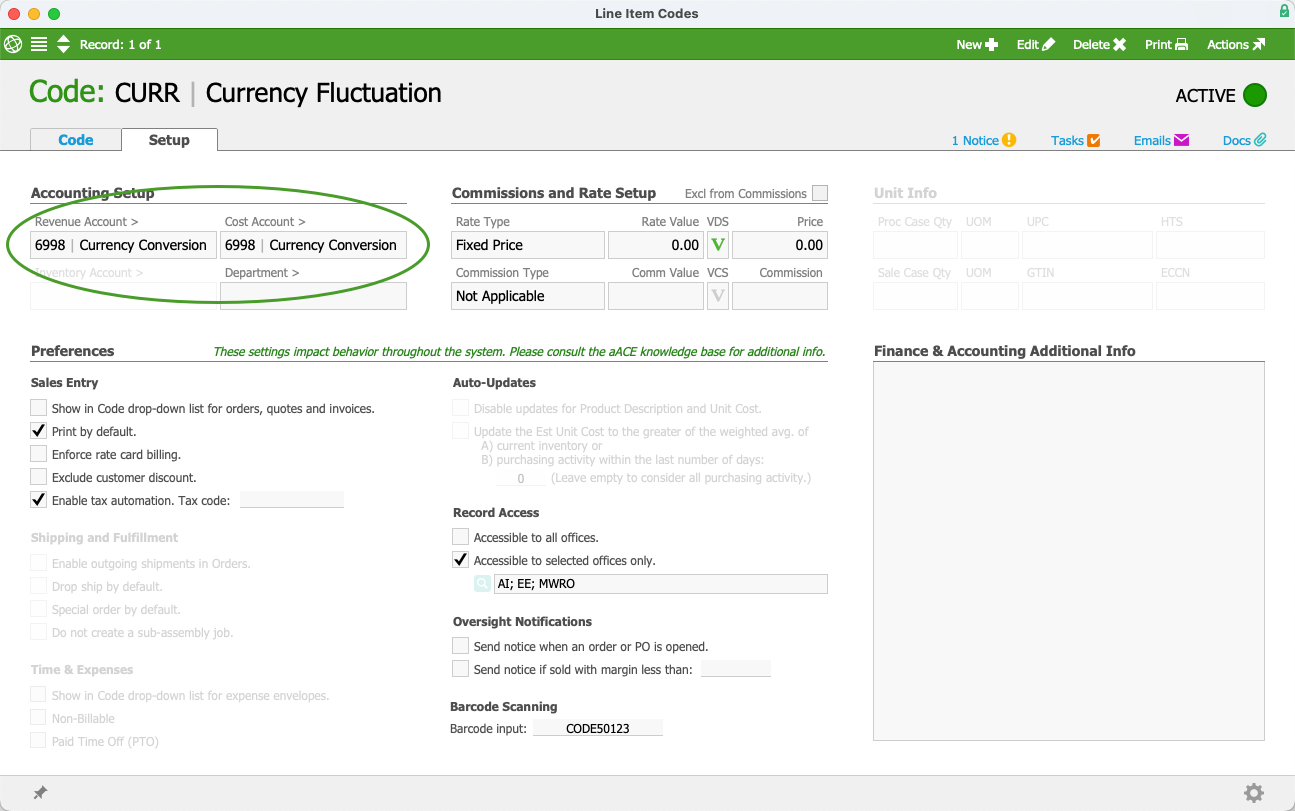Click the Rate Value field
1295x811 pixels.
pyautogui.click(x=656, y=245)
